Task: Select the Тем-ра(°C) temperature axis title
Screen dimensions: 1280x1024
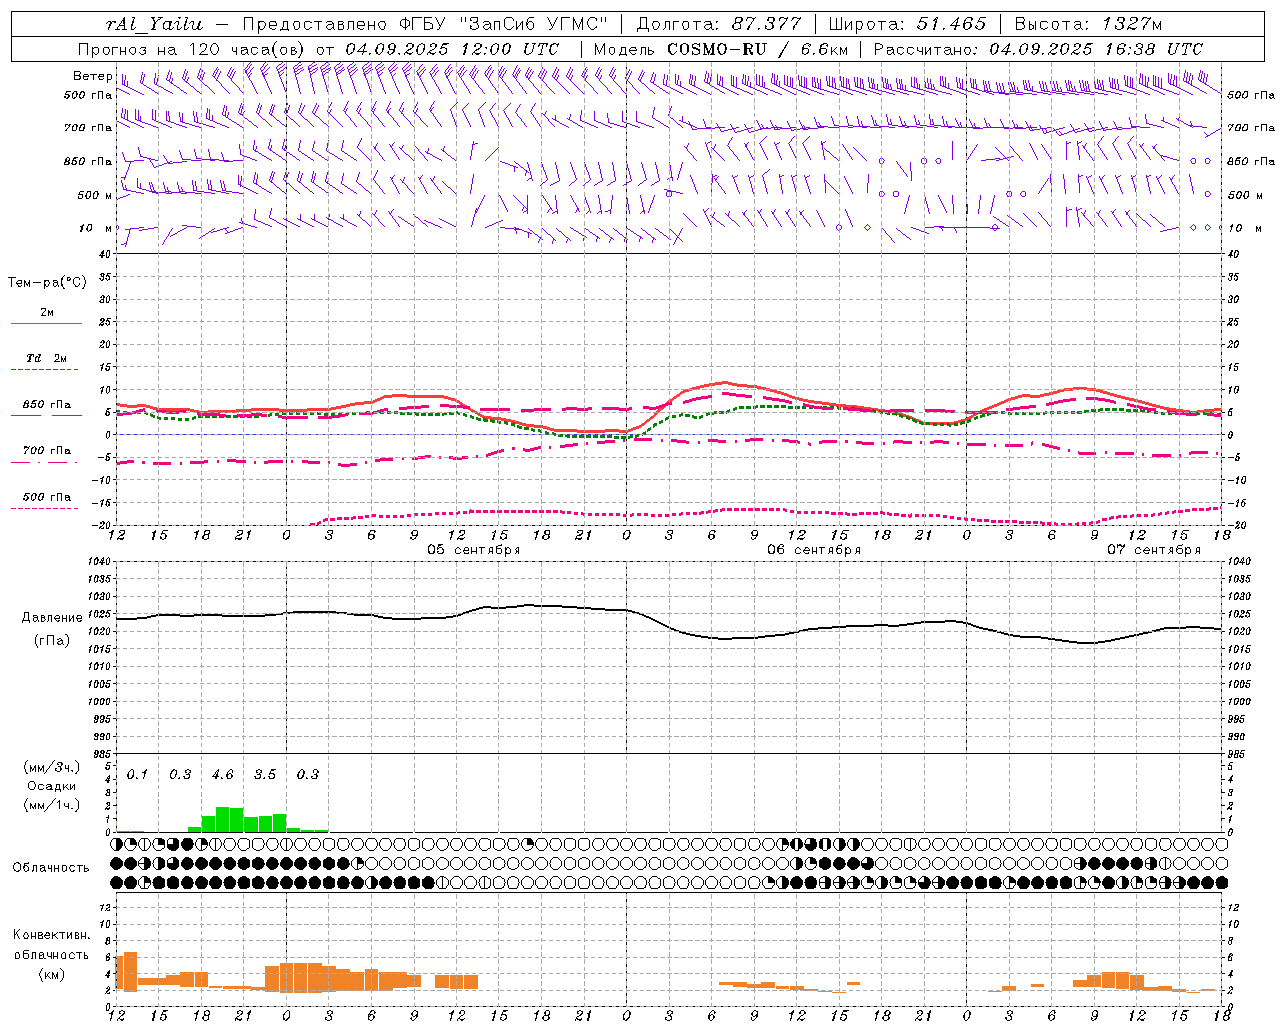Action: [x=47, y=283]
